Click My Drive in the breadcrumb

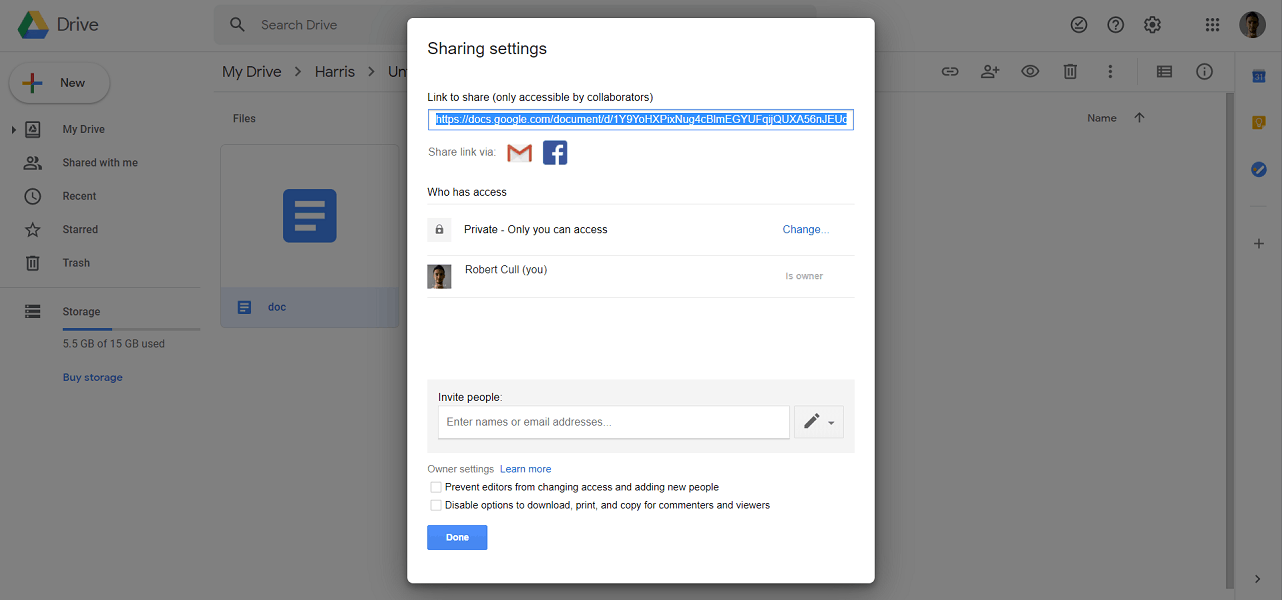click(252, 72)
